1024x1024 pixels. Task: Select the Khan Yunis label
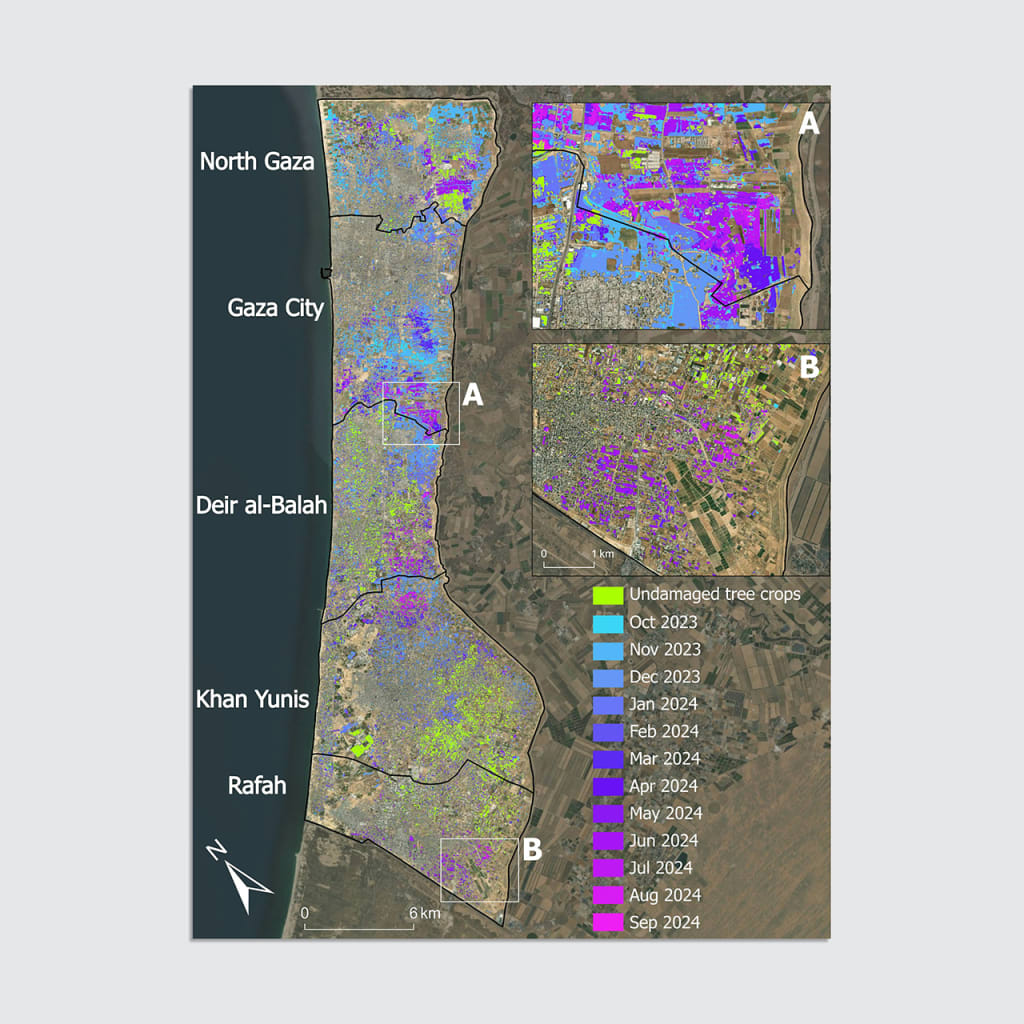click(x=252, y=698)
